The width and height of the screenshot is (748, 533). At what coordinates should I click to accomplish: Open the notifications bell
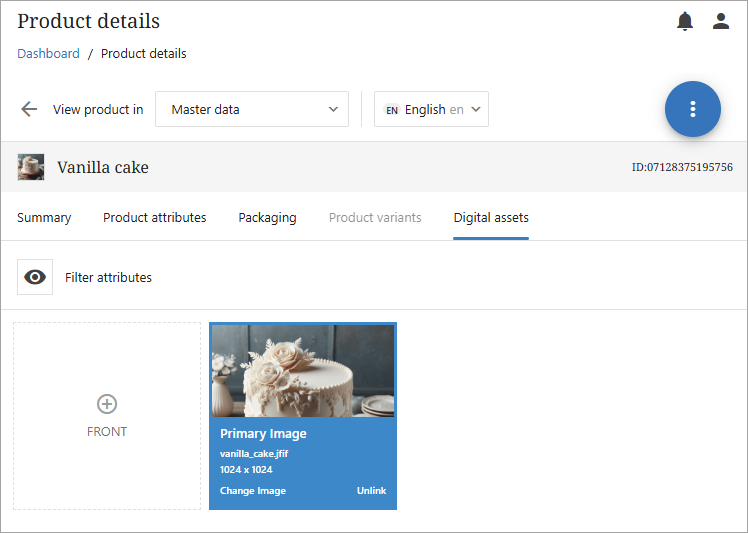685,21
